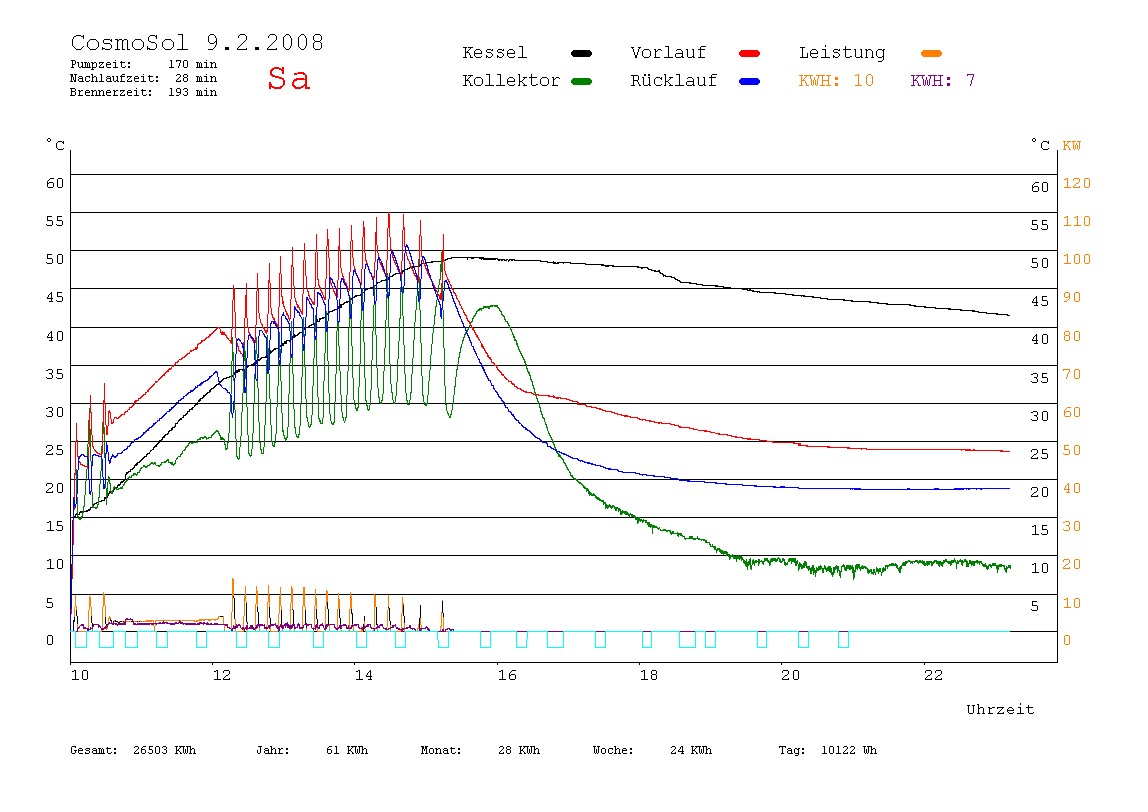The height and width of the screenshot is (812, 1148).
Task: Click the orange right-axis label '100'
Action: click(x=1077, y=259)
